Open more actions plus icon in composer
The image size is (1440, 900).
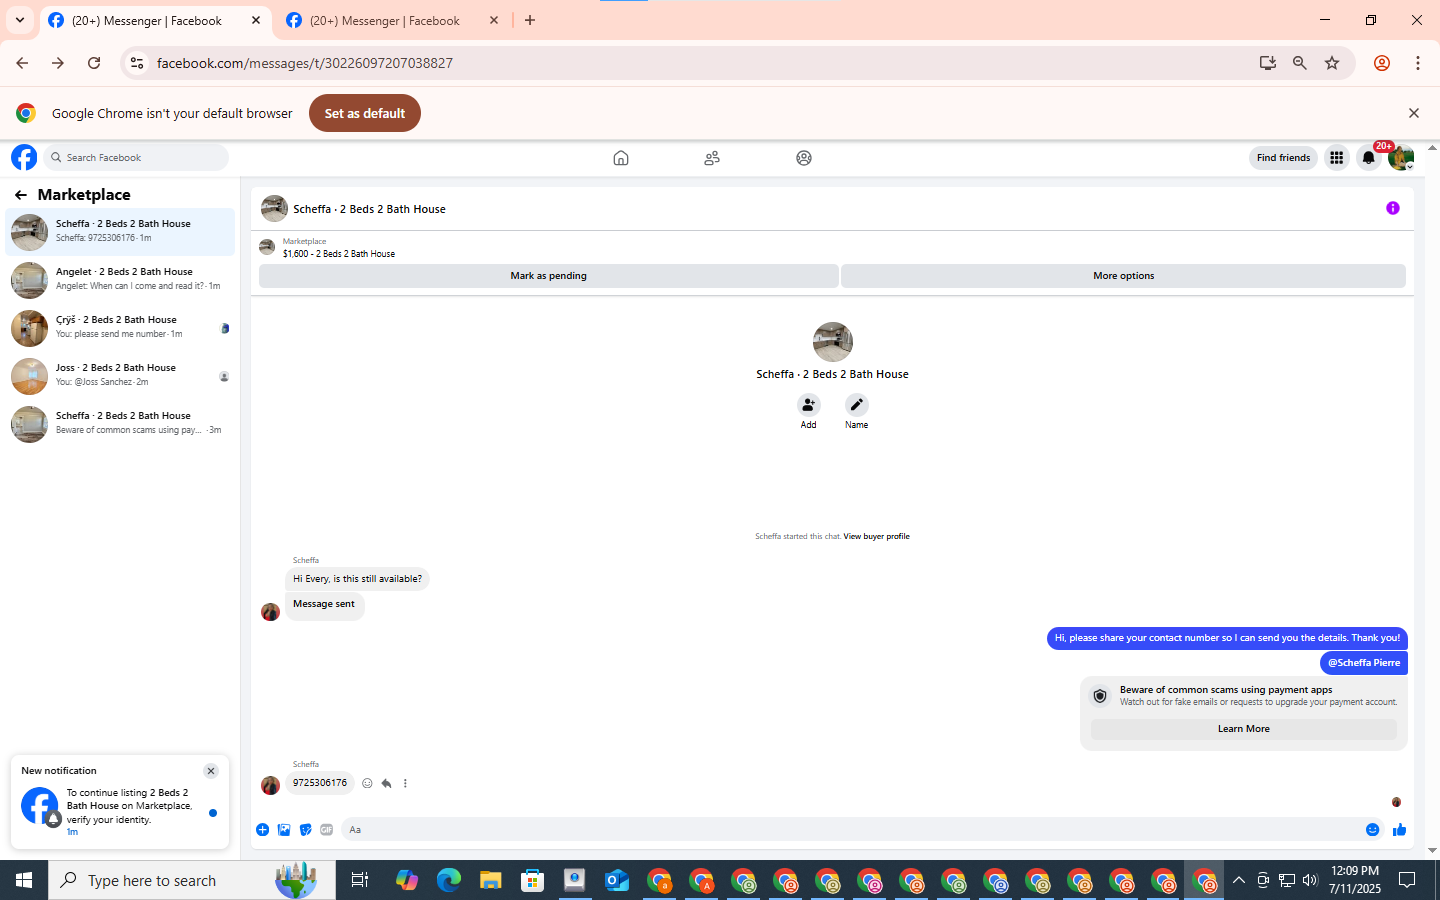[262, 830]
